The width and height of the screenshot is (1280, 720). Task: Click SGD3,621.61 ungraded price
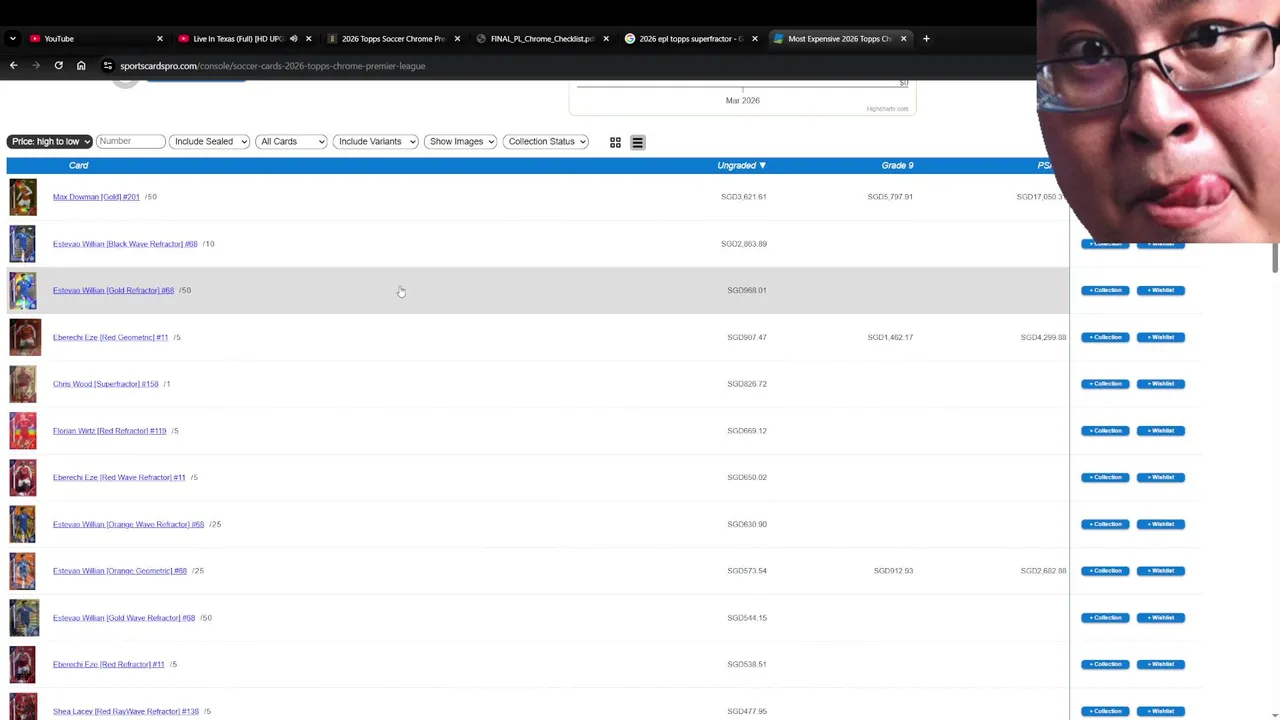pyautogui.click(x=743, y=197)
